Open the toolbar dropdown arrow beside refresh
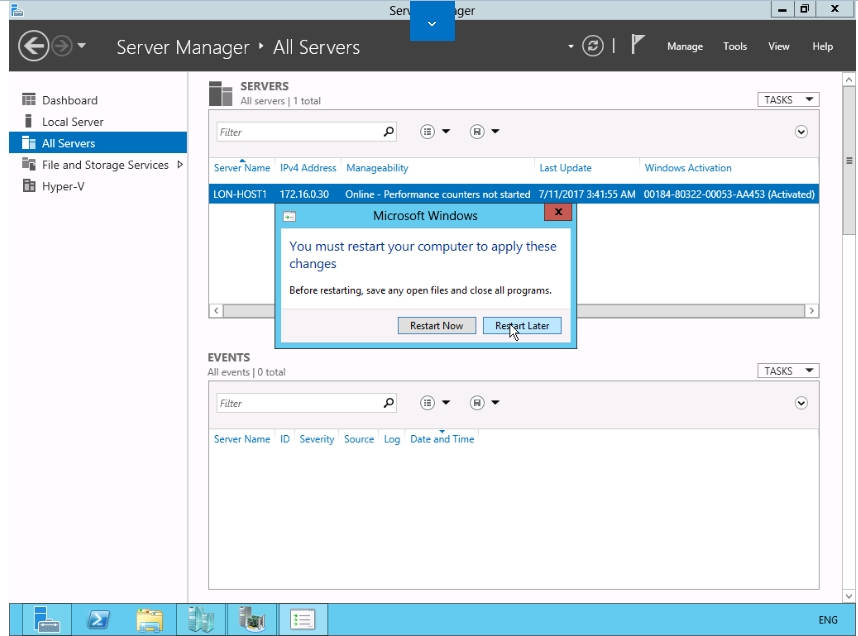 [x=571, y=47]
